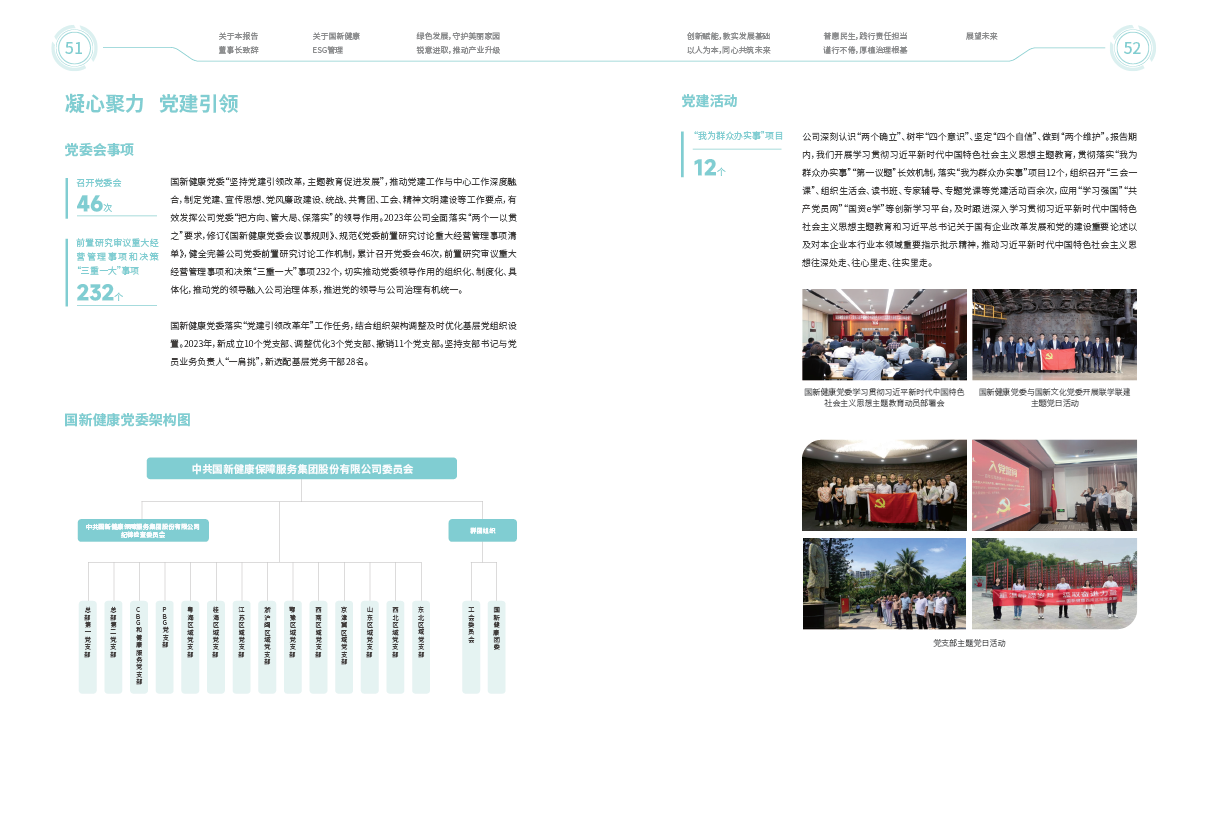Click the 中共国新健康保障服务集团股份有限公司委员会 top node
The width and height of the screenshot is (1208, 825).
pos(302,468)
